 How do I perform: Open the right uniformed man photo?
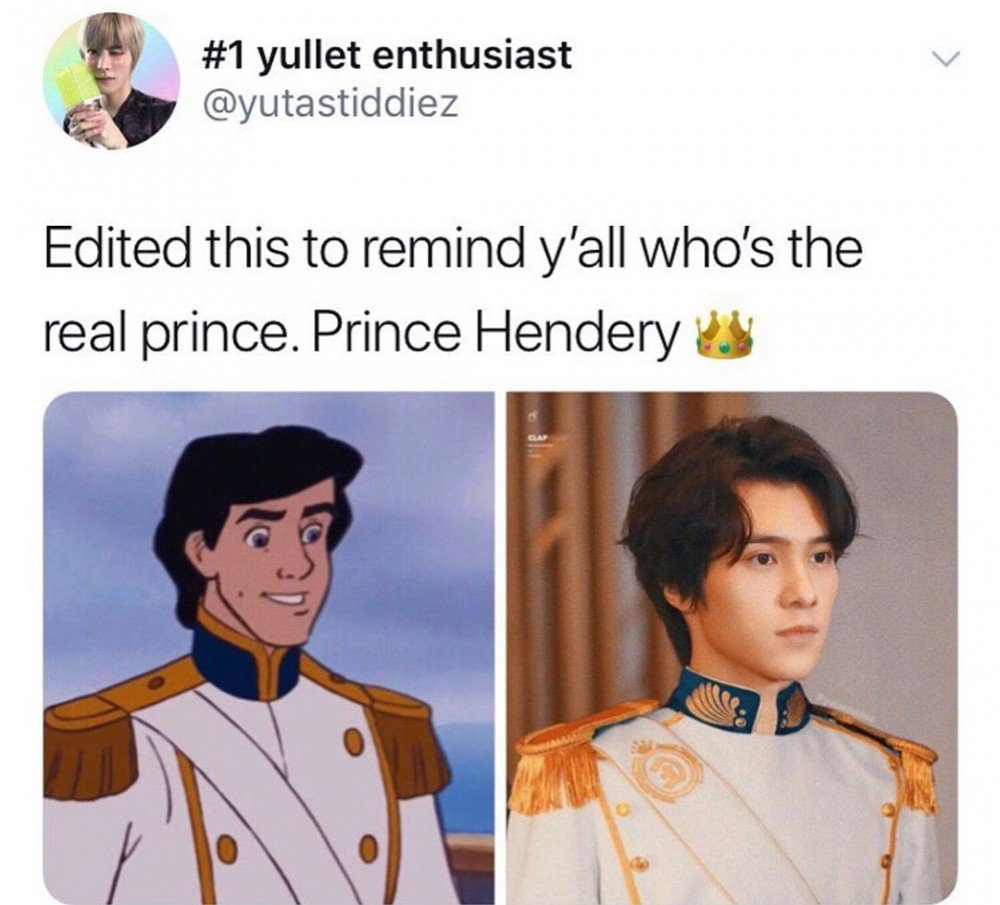(x=732, y=648)
